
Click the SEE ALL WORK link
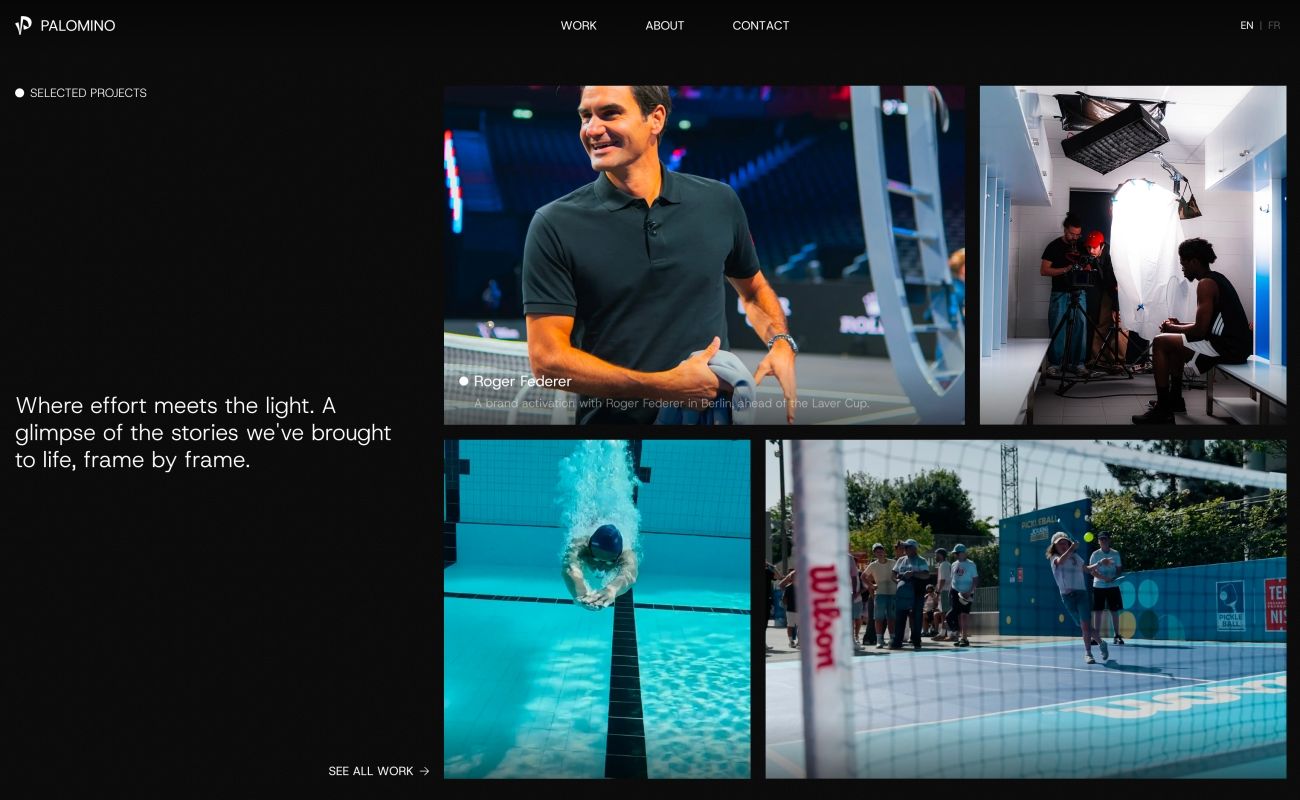[379, 771]
